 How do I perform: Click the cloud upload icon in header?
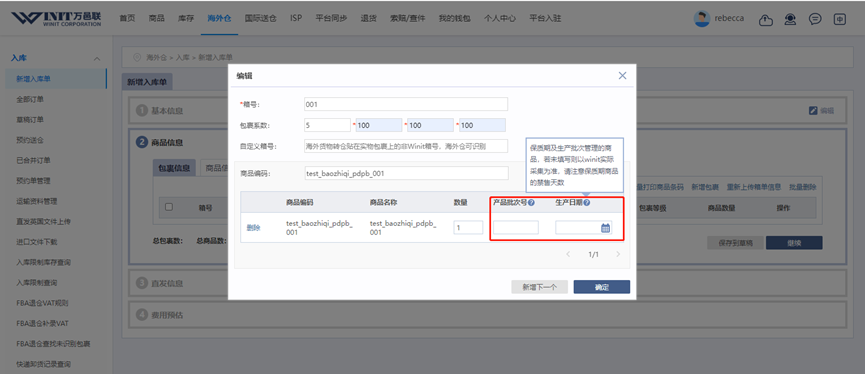click(x=766, y=19)
